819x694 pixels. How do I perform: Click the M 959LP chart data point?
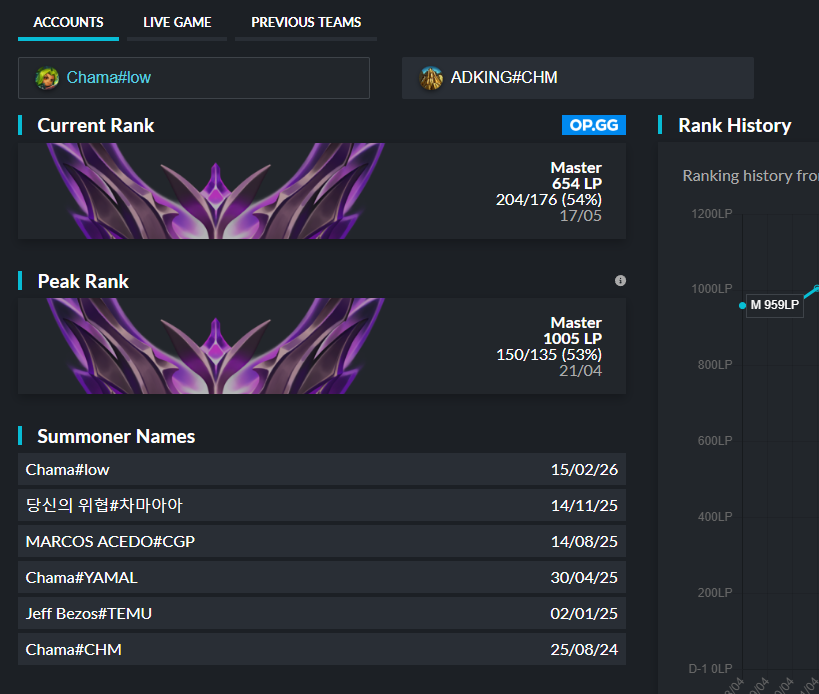coord(742,305)
